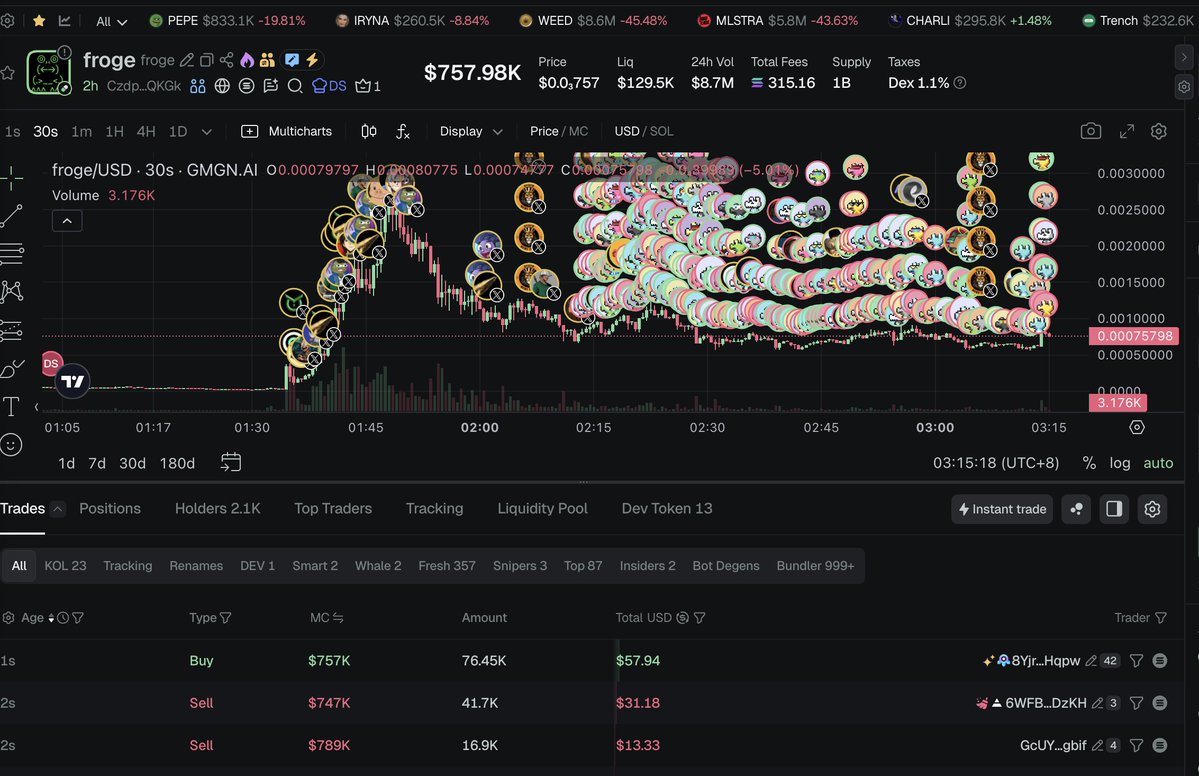Collapse the chart legend with caret
1199x776 pixels.
pos(67,221)
